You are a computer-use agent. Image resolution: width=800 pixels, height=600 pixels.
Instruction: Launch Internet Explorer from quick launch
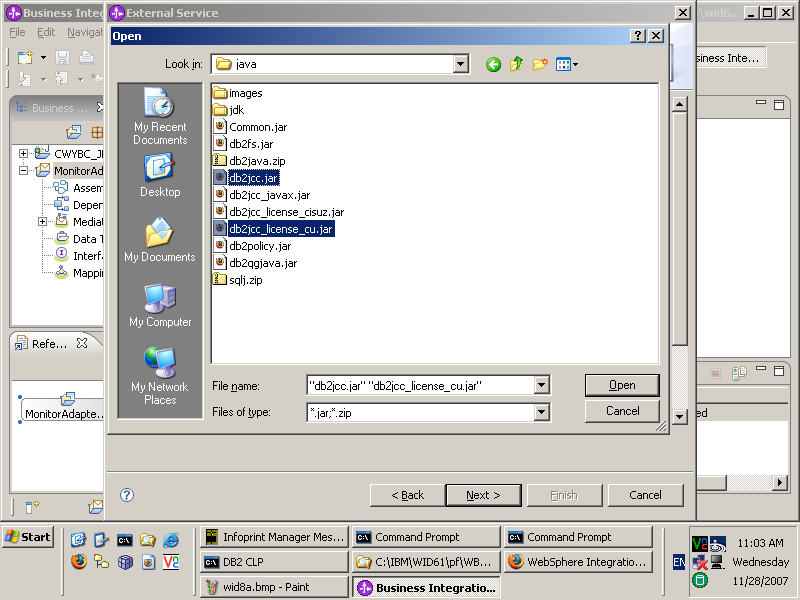171,539
